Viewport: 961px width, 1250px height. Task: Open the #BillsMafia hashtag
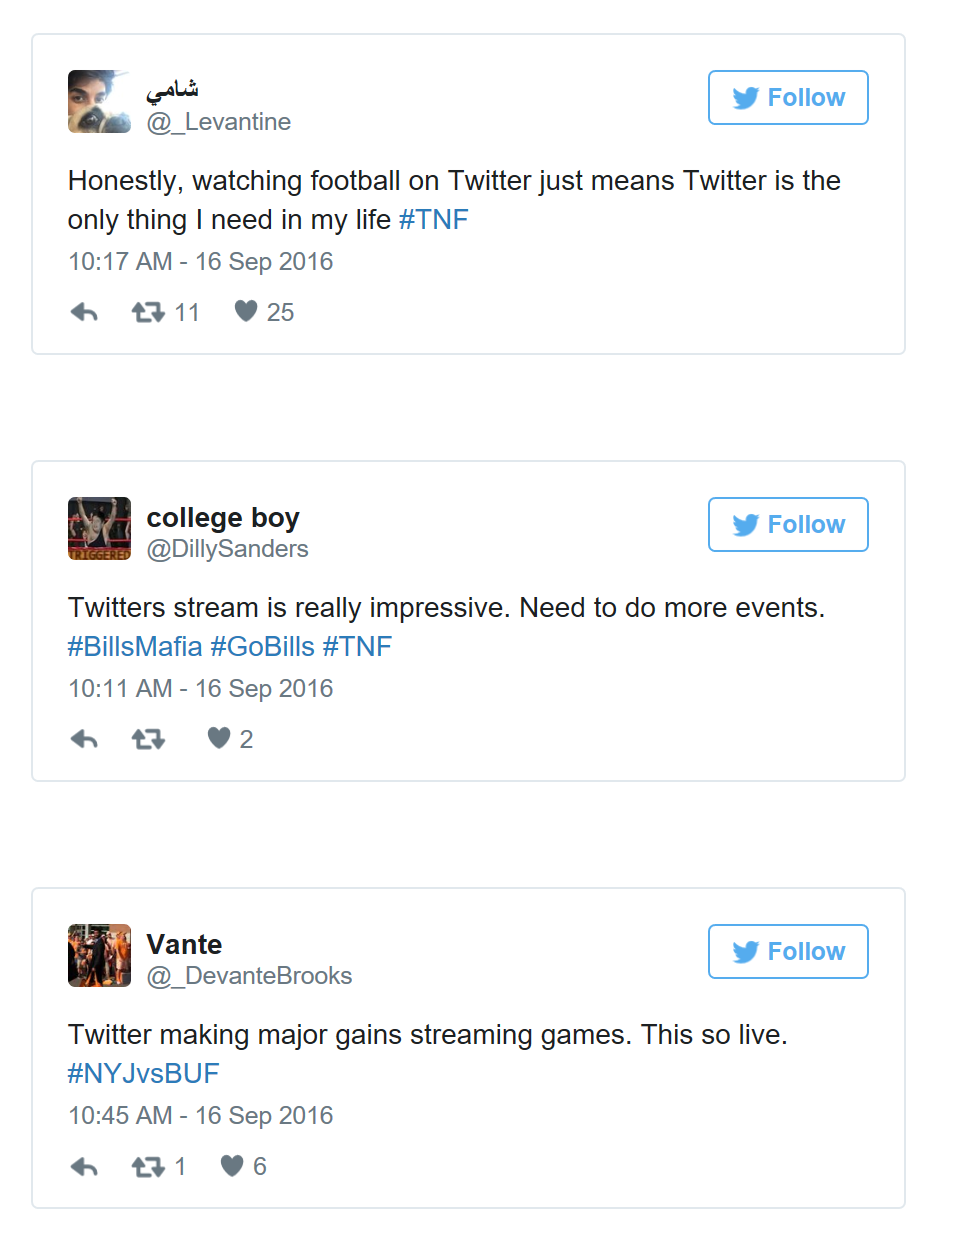(x=135, y=647)
